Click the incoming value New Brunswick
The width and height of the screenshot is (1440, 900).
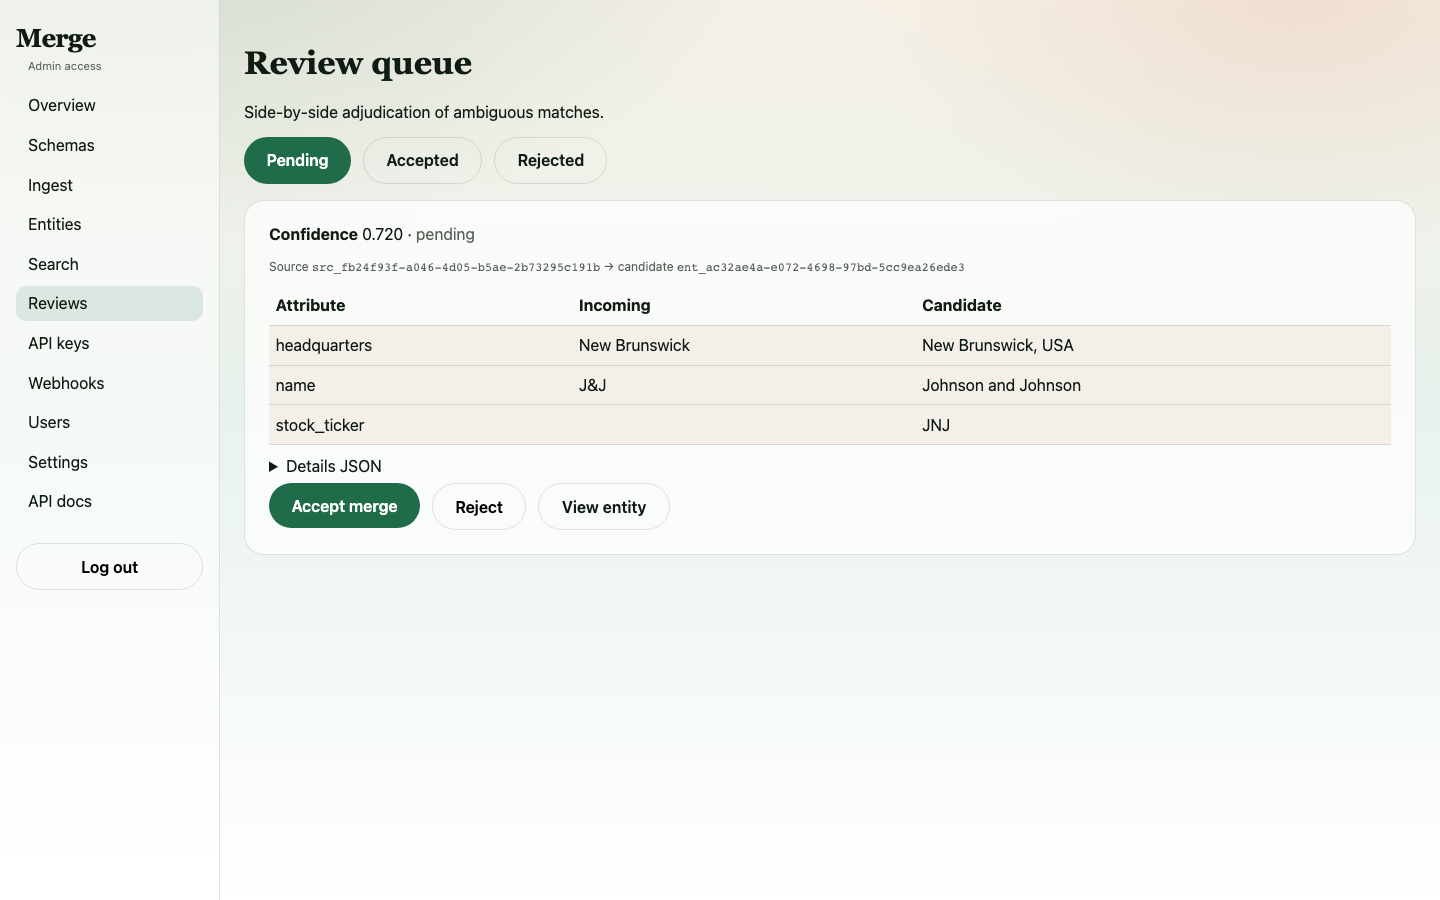pyautogui.click(x=634, y=345)
